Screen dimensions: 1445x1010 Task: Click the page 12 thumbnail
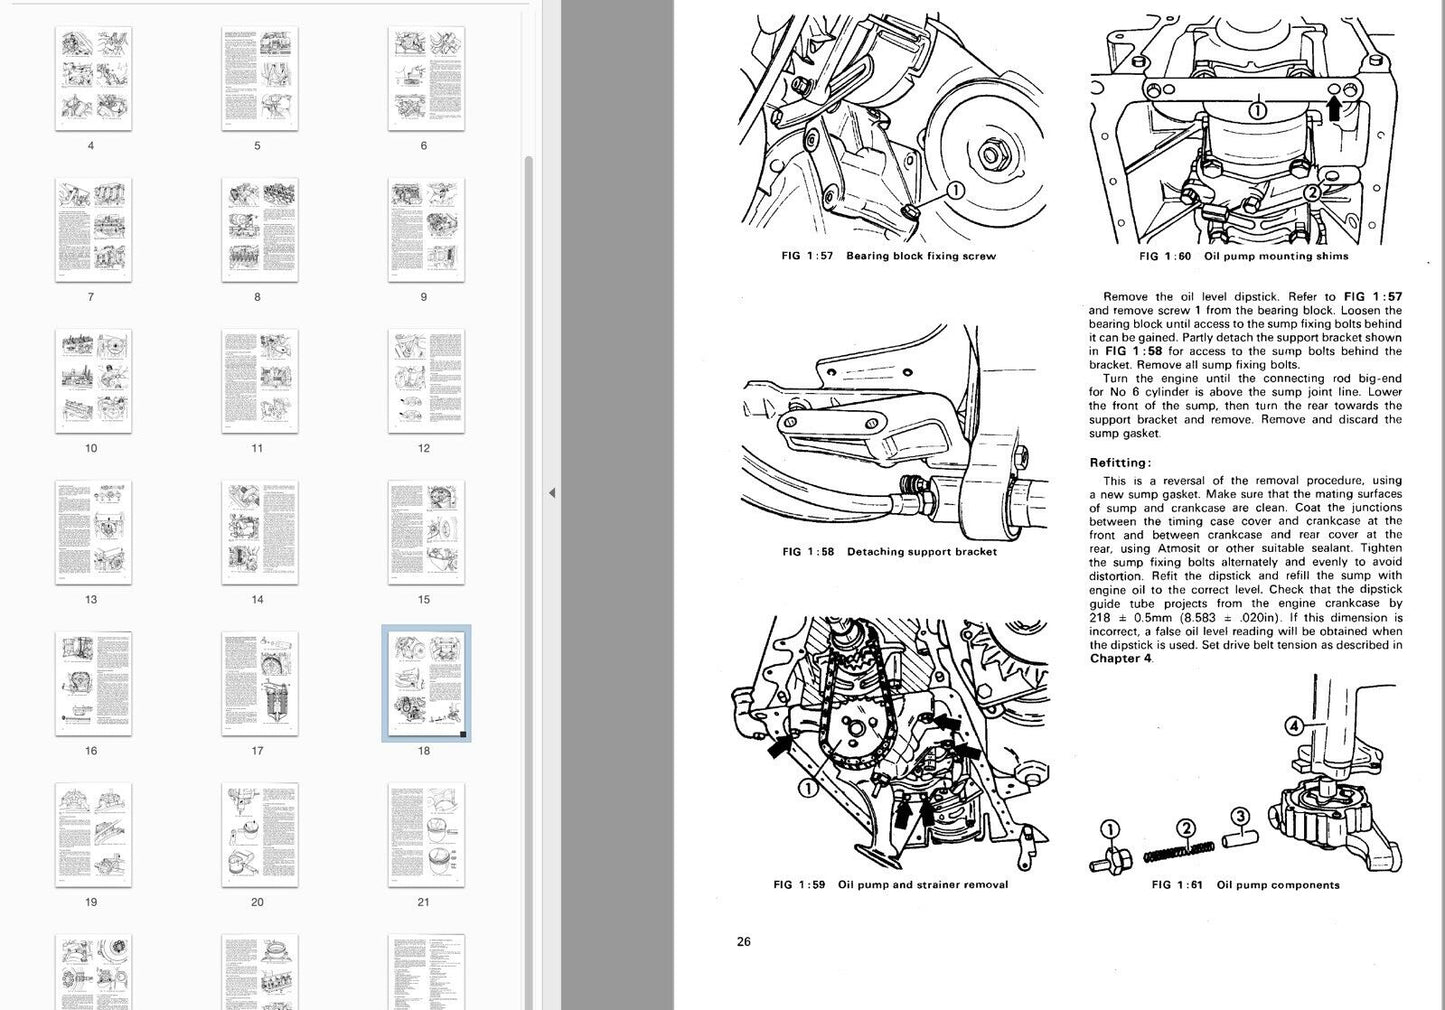click(x=426, y=381)
